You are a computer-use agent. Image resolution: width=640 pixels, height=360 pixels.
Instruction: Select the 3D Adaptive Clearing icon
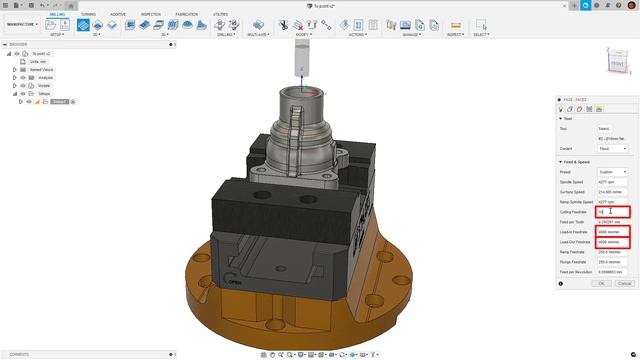click(130, 25)
